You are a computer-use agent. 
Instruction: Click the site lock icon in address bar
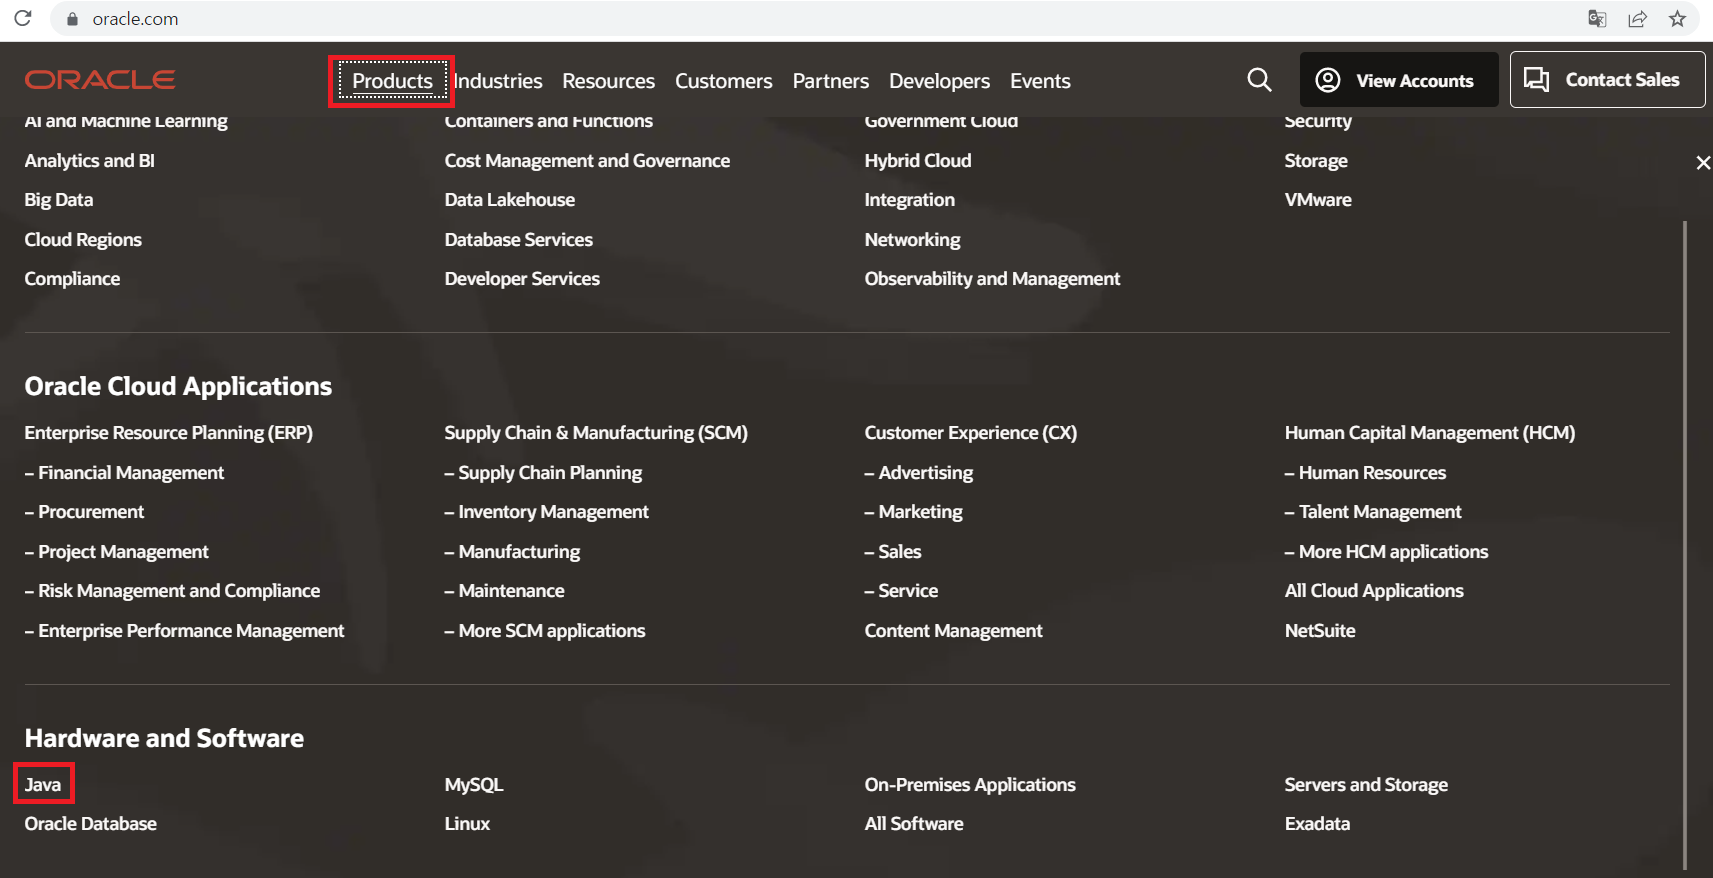point(72,19)
